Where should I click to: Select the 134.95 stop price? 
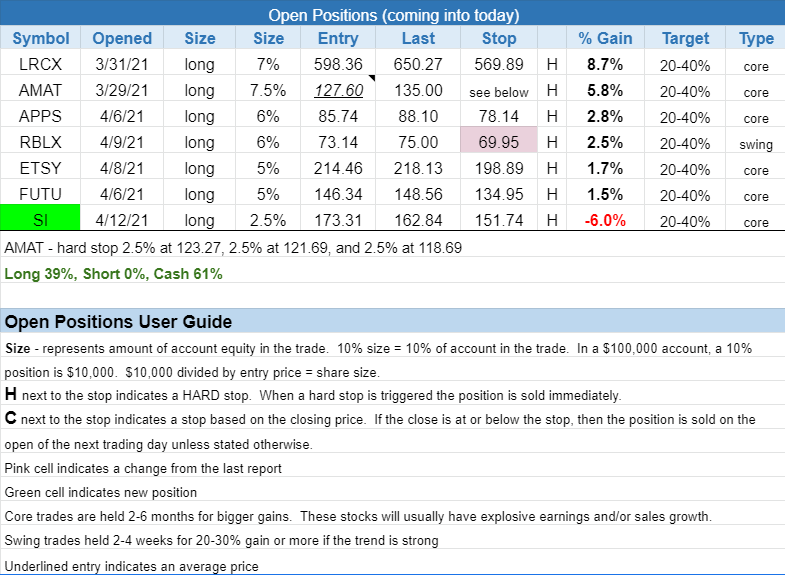point(499,194)
